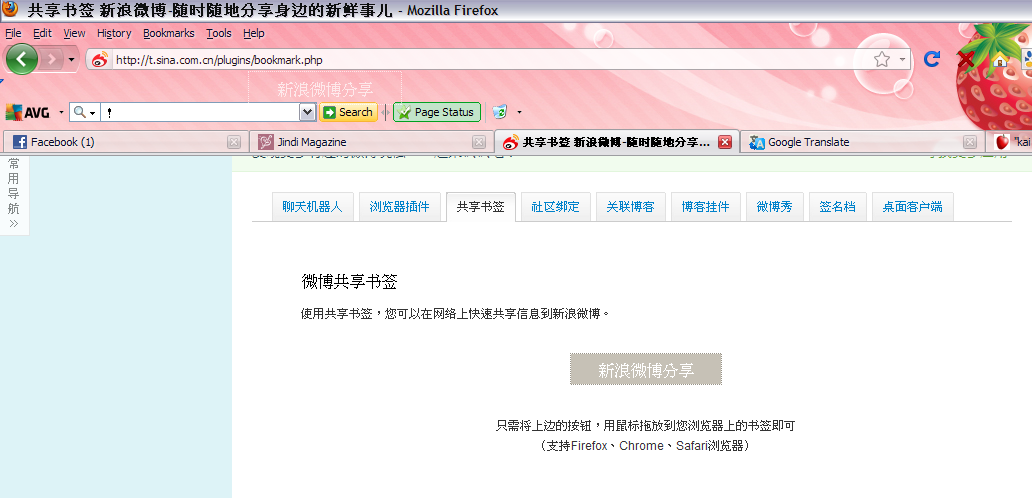The width and height of the screenshot is (1032, 498).
Task: Go to the Home page icon
Action: 1000,59
